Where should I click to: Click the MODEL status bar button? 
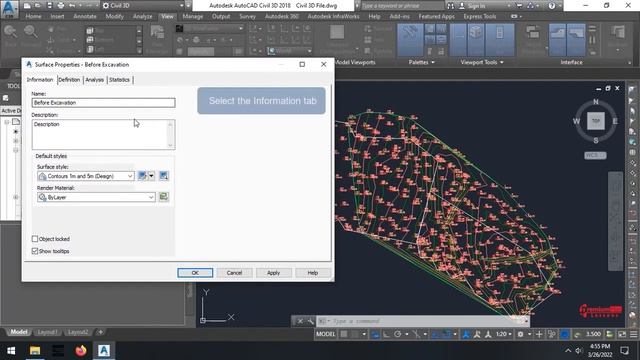click(x=325, y=334)
